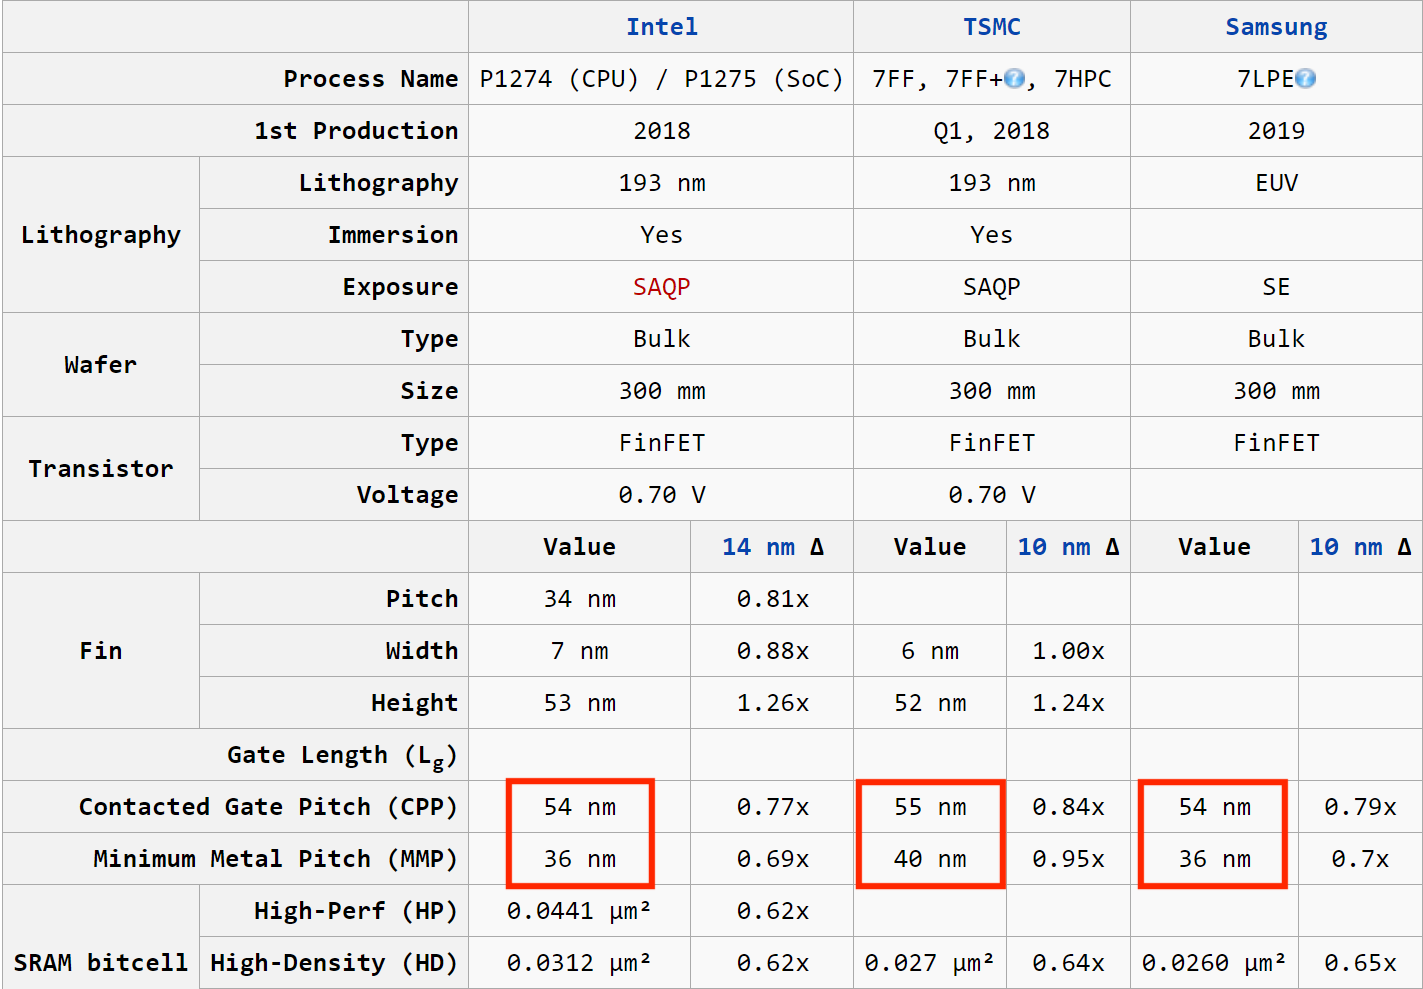Click the Q1, 2018 production cell

(x=992, y=131)
